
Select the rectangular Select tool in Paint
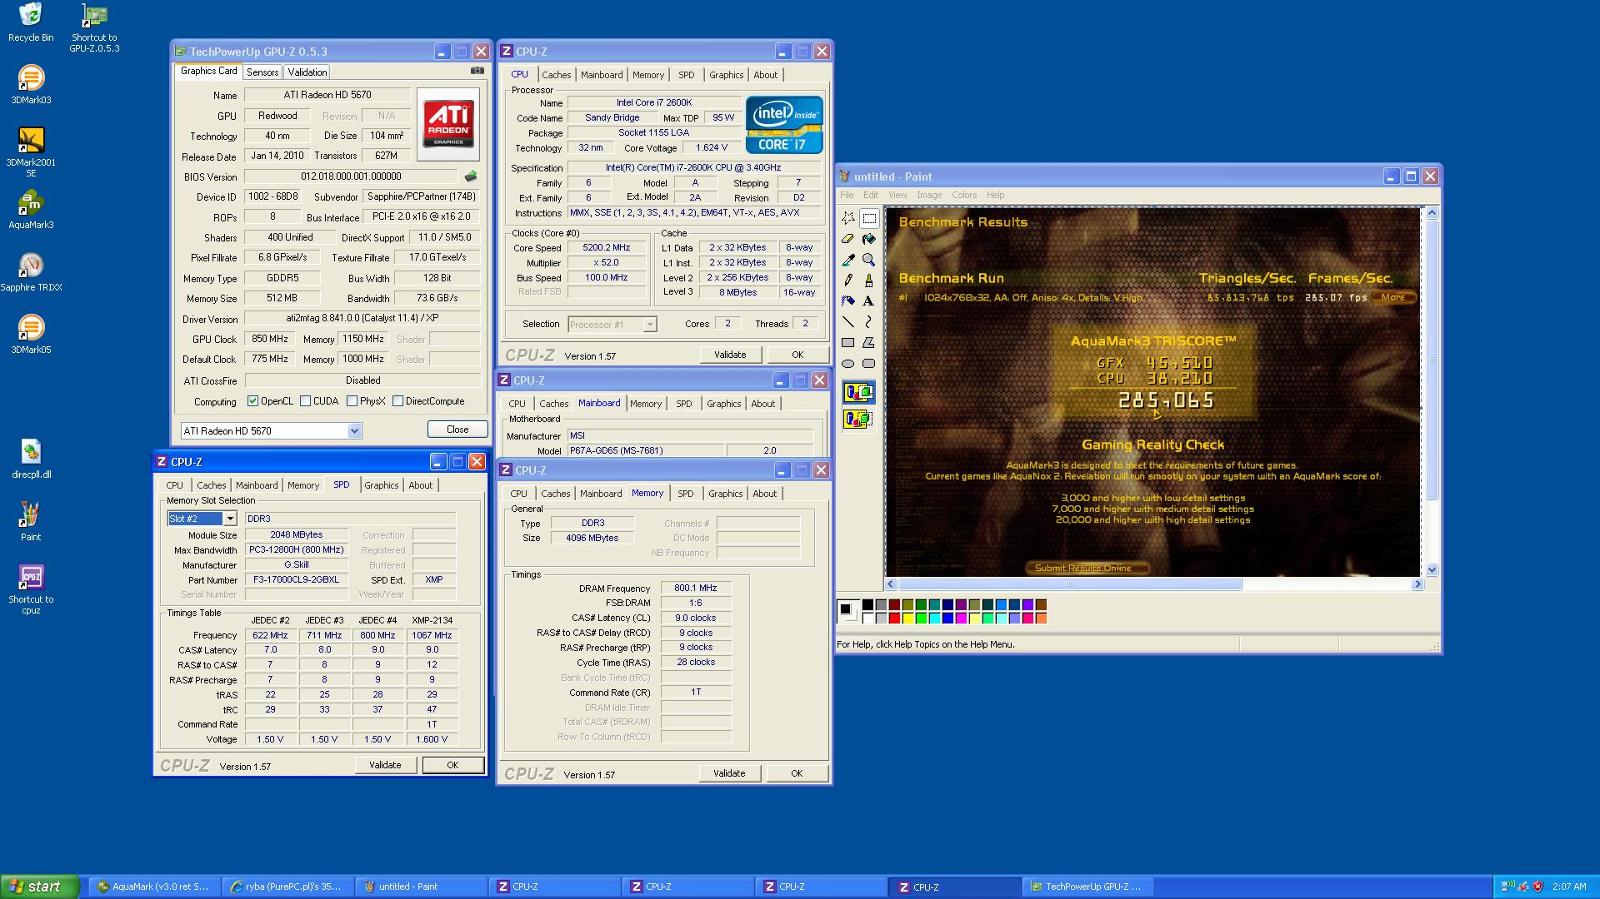pos(868,218)
